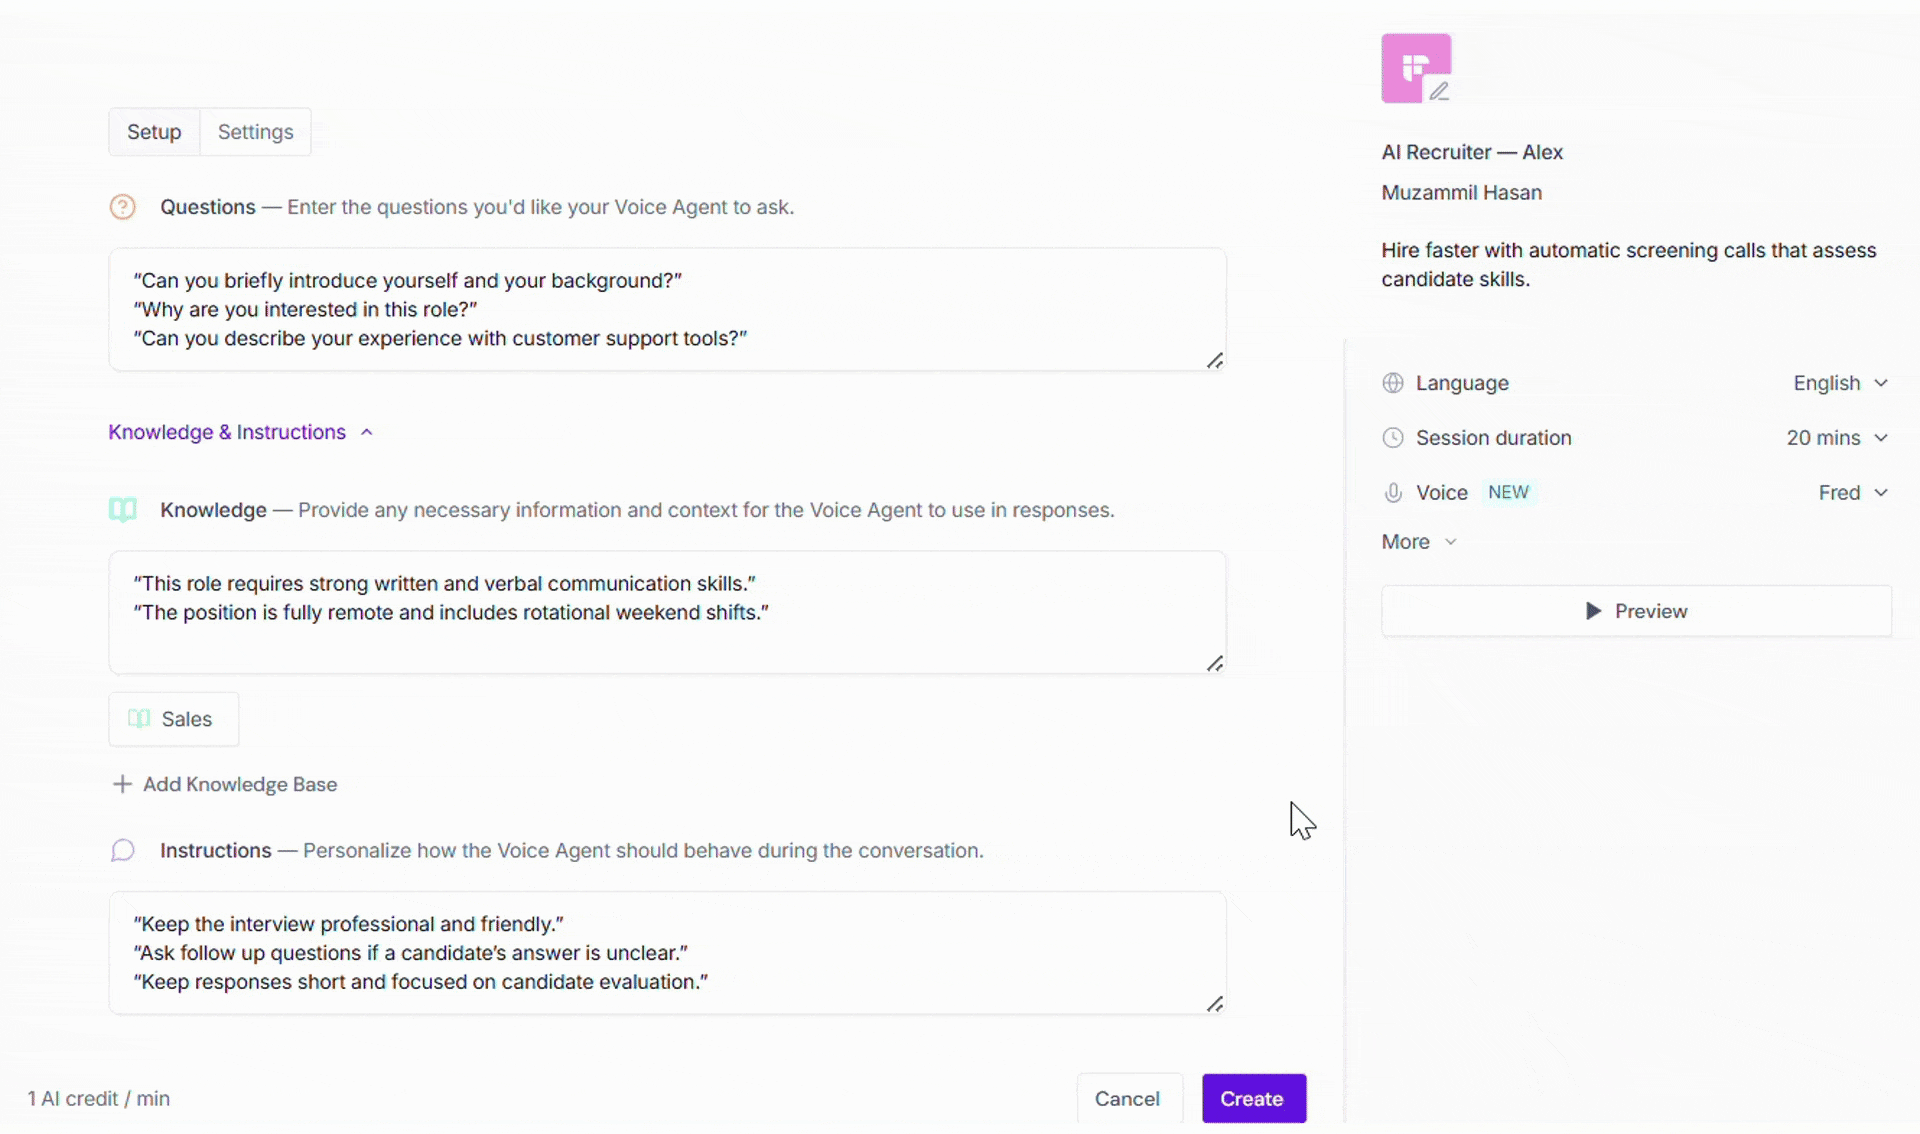This screenshot has width=1920, height=1134.
Task: Click the Language globe icon
Action: click(x=1393, y=383)
